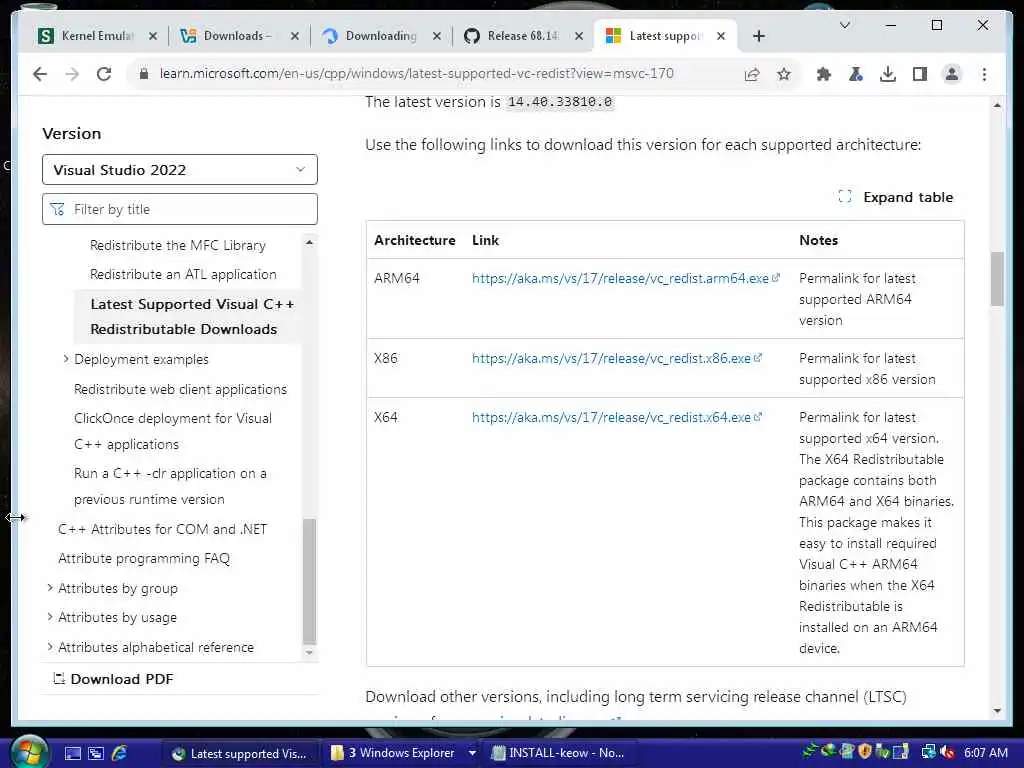
Task: Click the volume tray icon
Action: click(x=948, y=752)
